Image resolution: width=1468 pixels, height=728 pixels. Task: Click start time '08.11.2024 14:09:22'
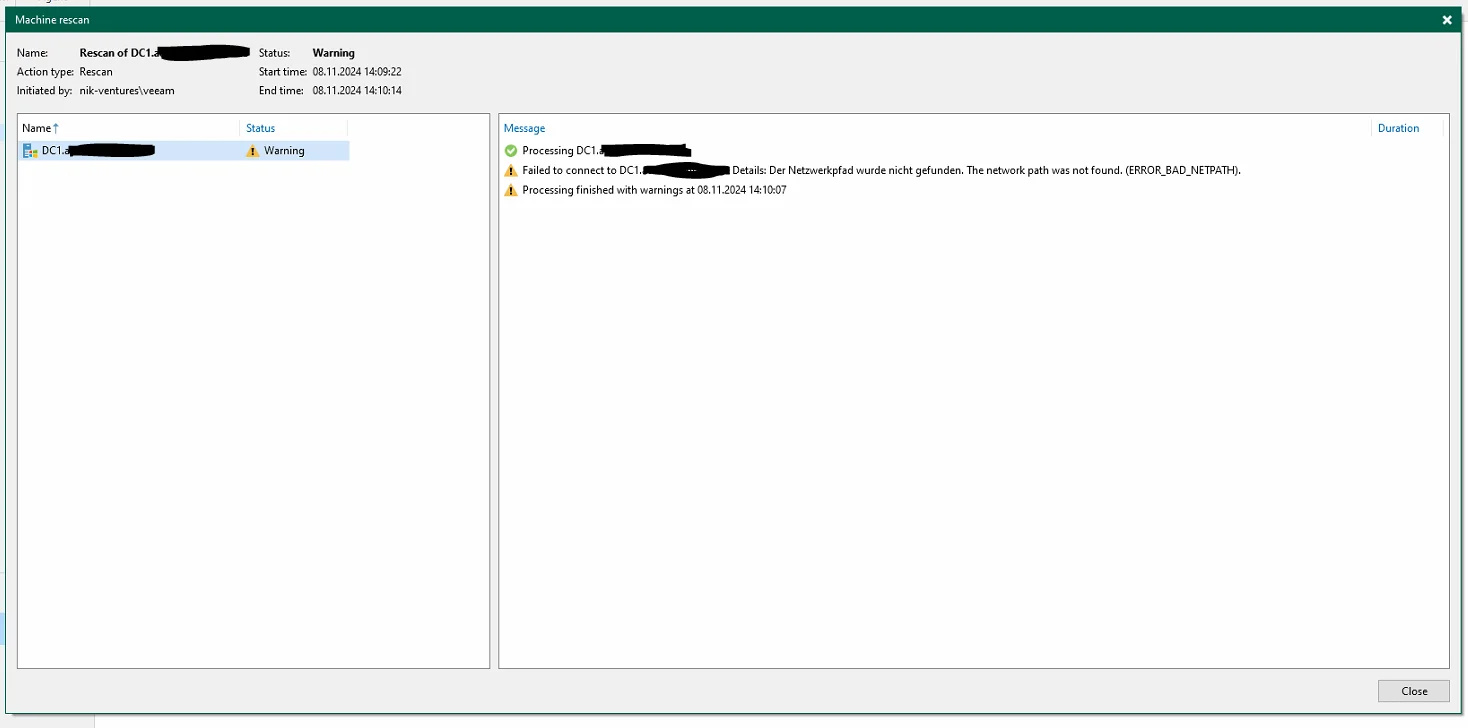pos(357,72)
